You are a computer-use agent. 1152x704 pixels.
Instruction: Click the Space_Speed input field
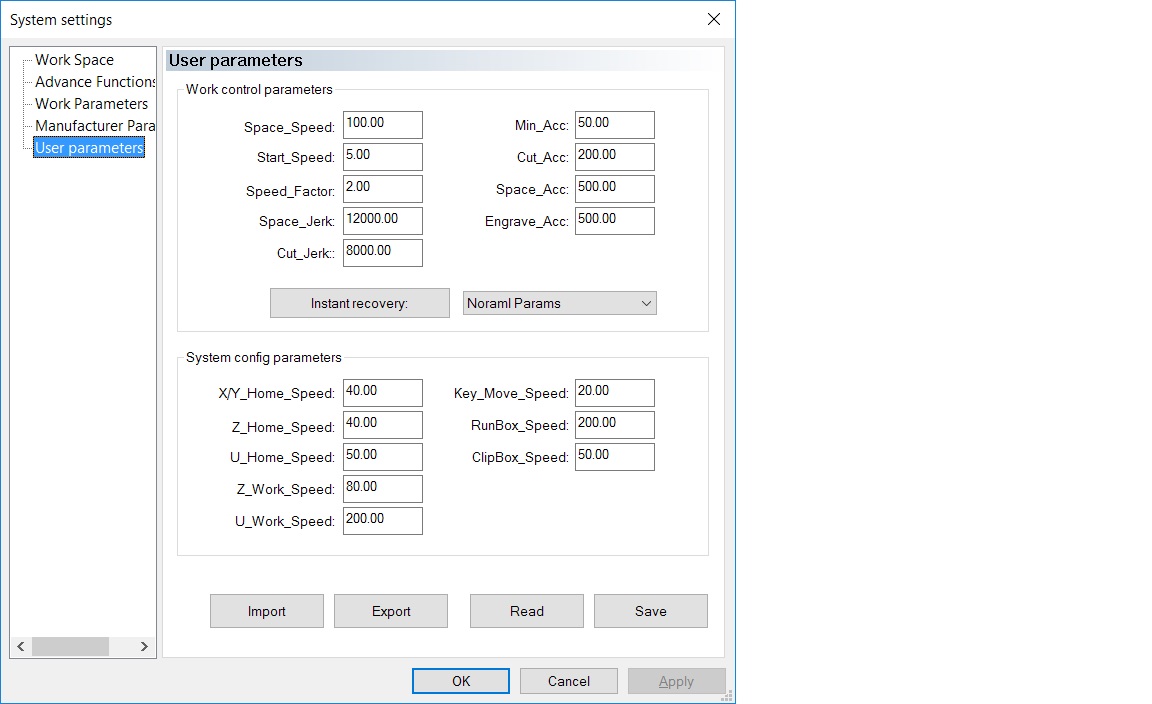[x=383, y=125]
